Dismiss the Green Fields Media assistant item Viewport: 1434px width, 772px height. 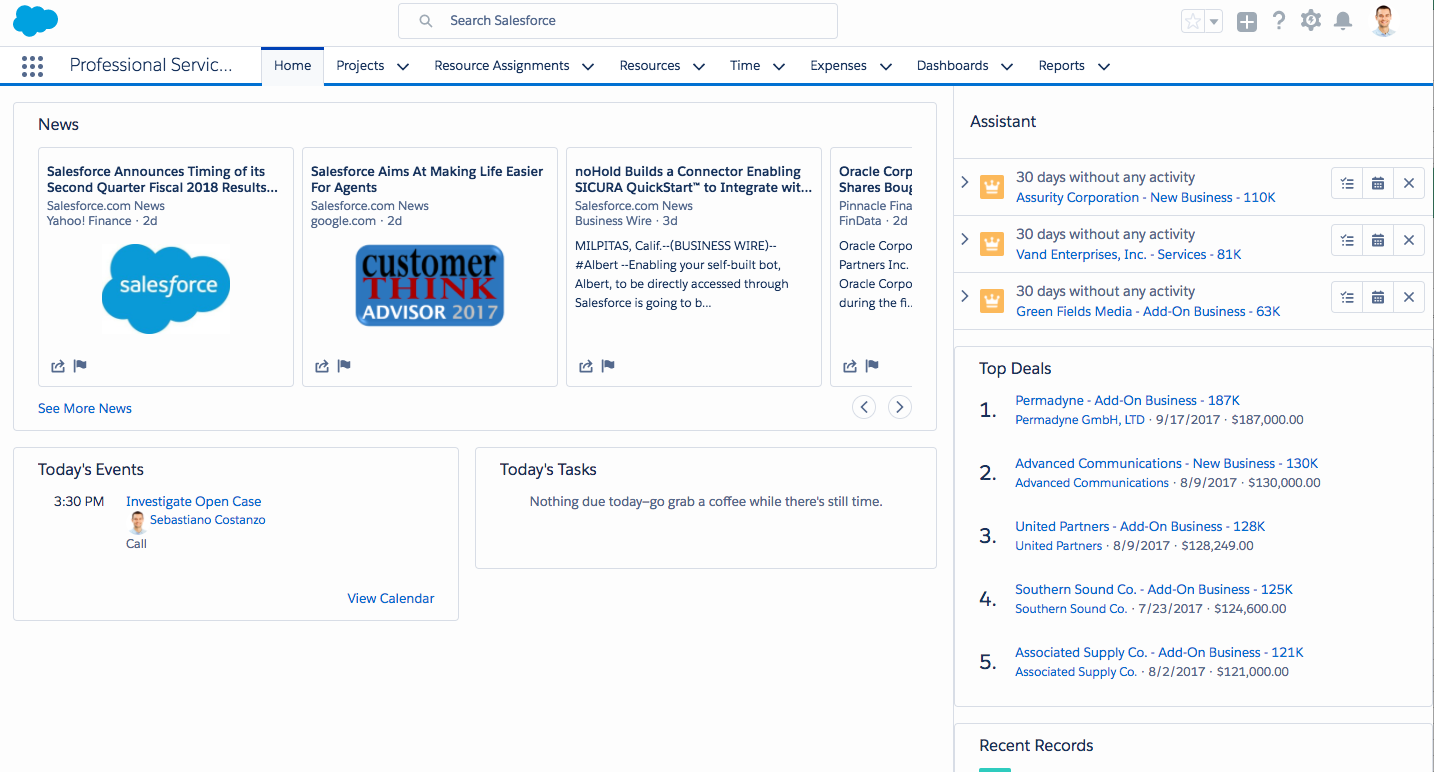(x=1409, y=297)
